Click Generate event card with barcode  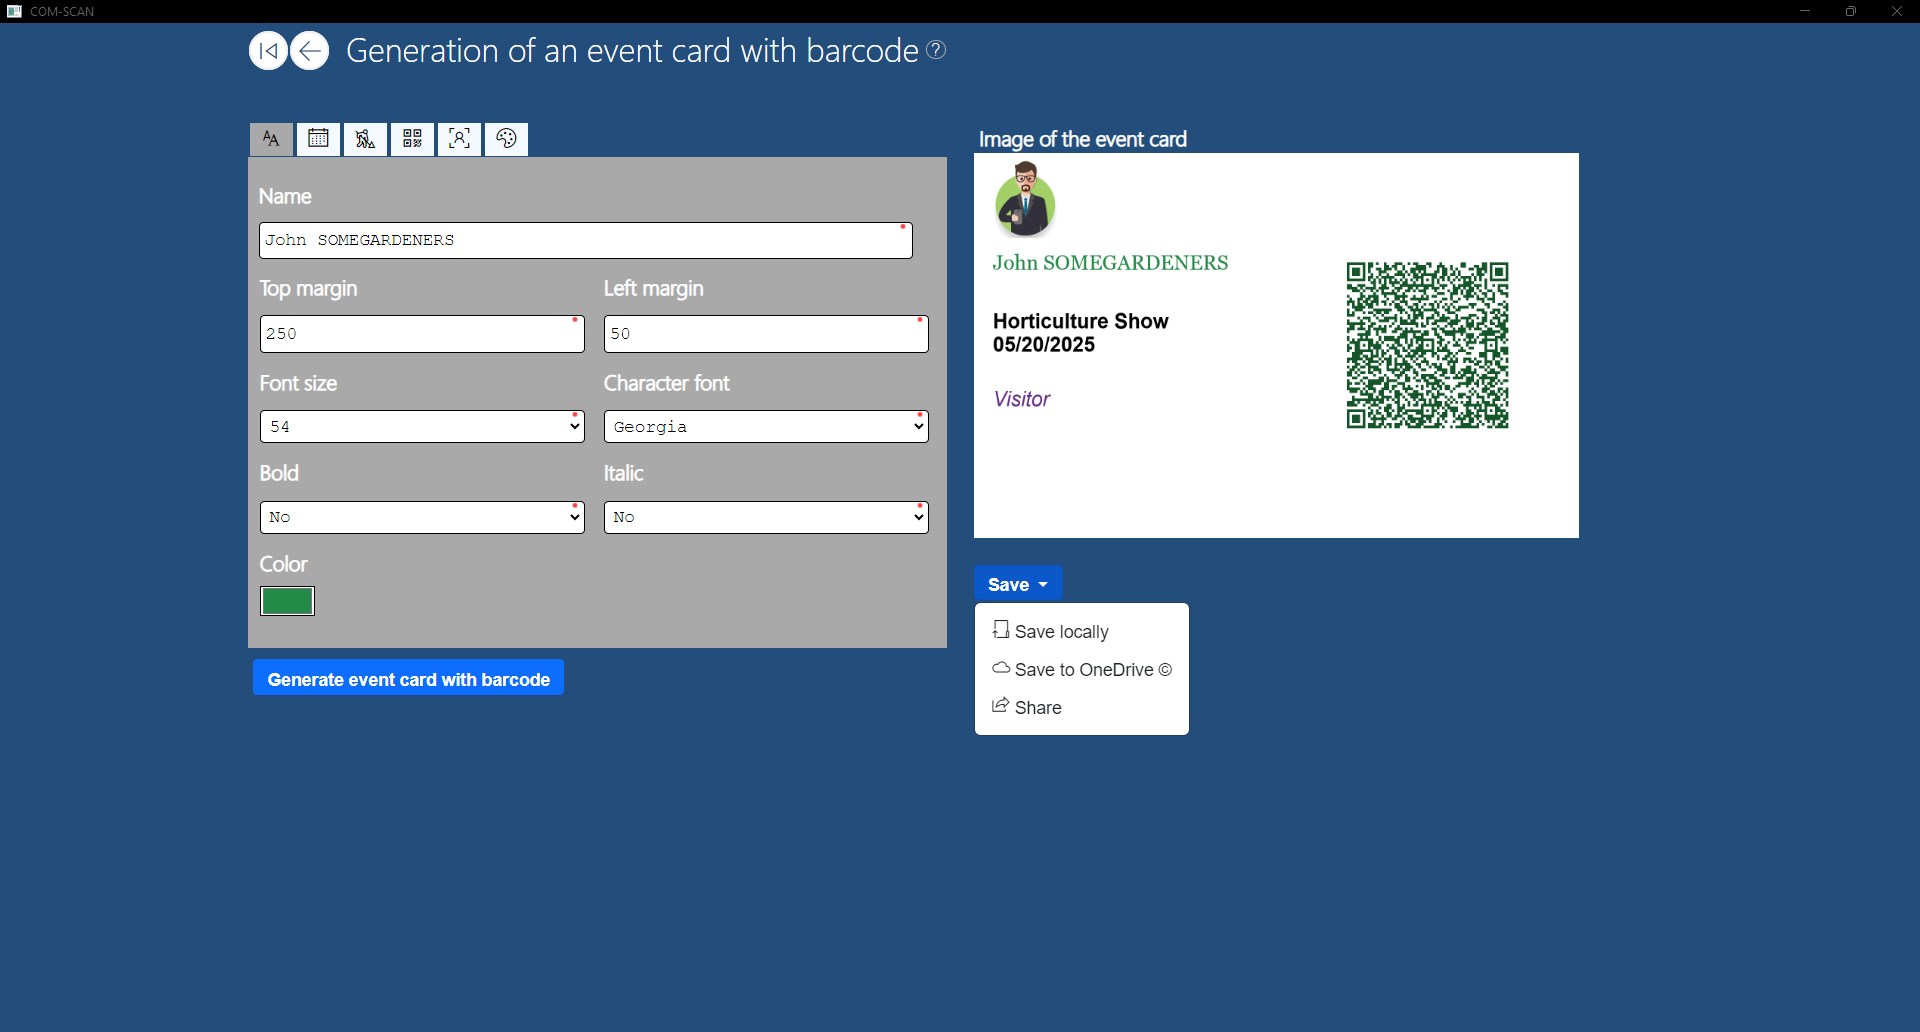(x=408, y=678)
